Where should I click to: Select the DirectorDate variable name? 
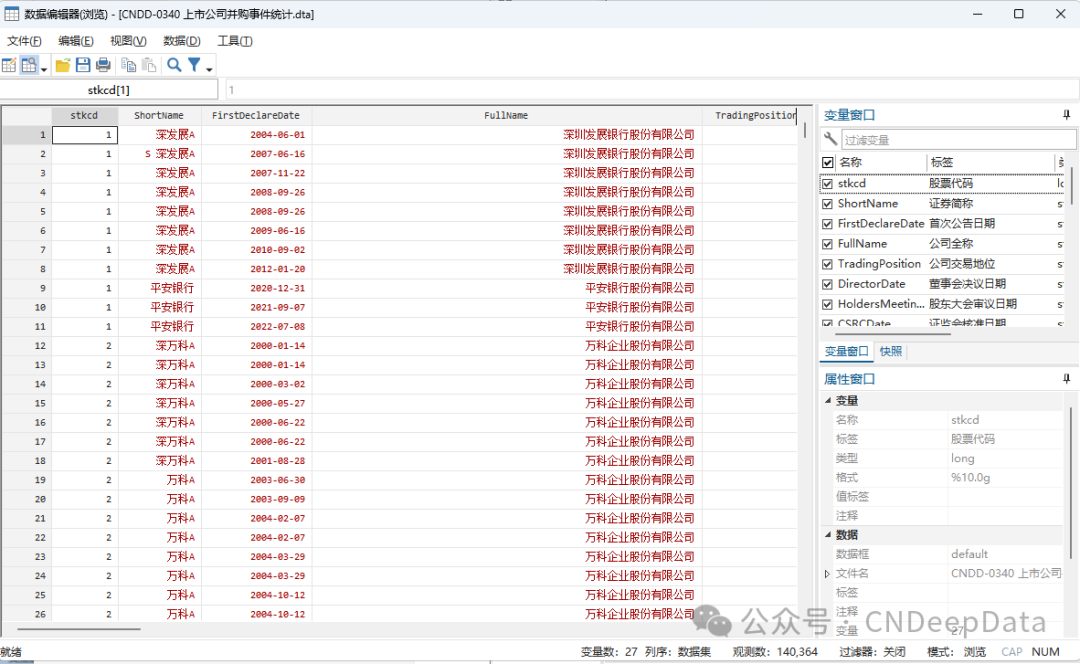pos(871,284)
